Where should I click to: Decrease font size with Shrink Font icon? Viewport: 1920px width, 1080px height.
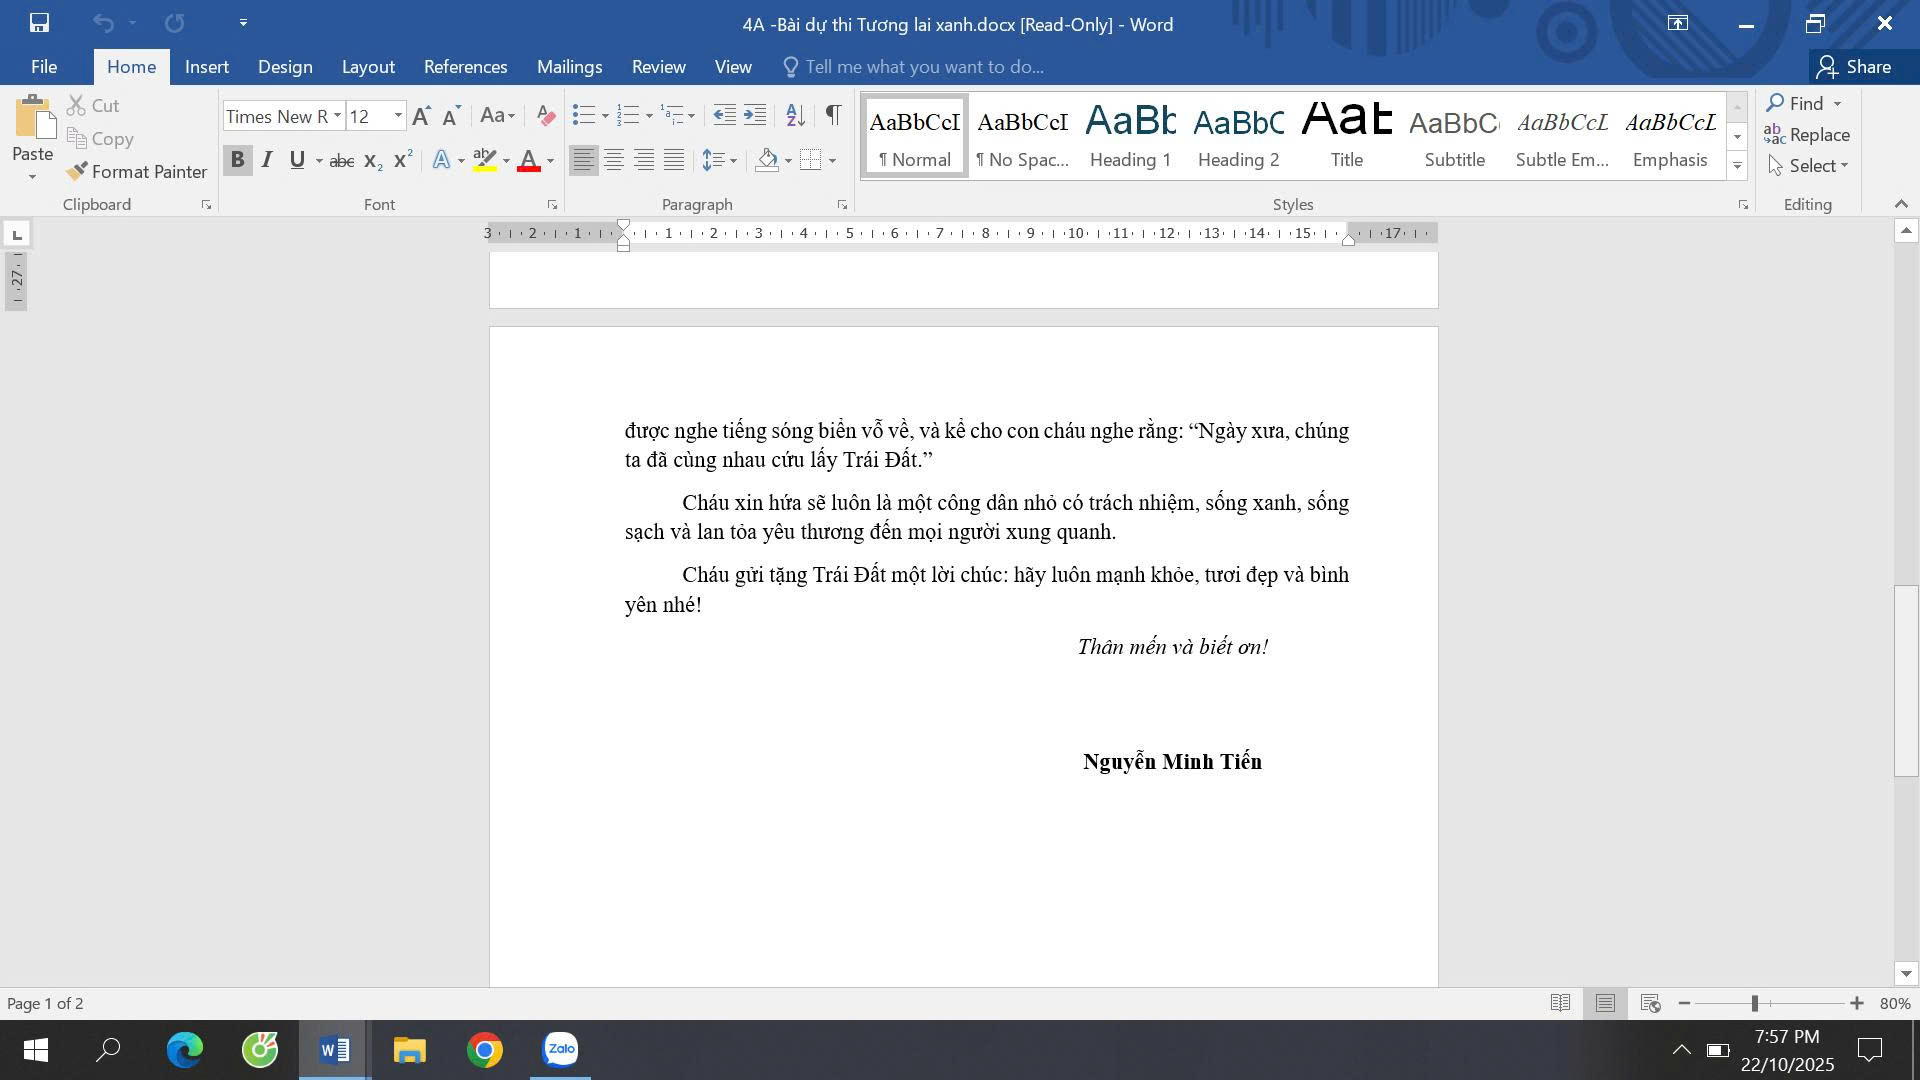pos(452,116)
